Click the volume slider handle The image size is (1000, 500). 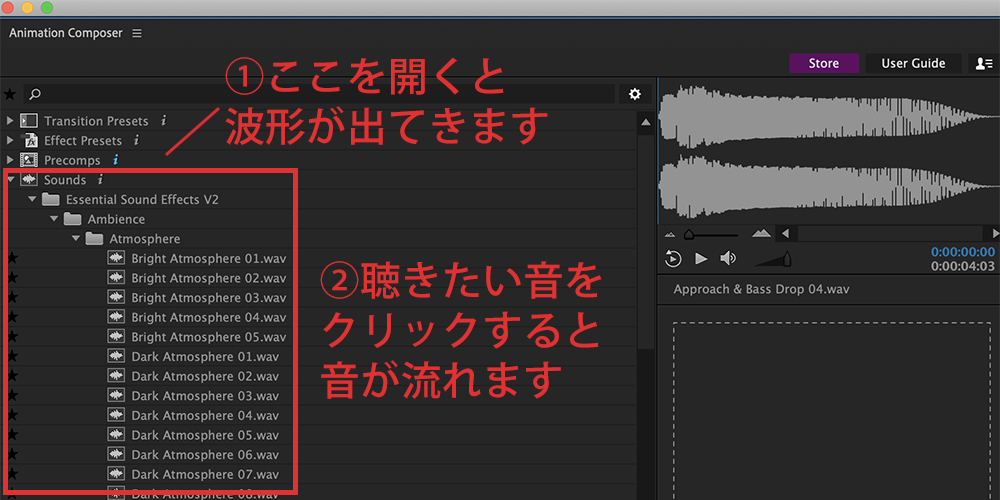click(788, 258)
